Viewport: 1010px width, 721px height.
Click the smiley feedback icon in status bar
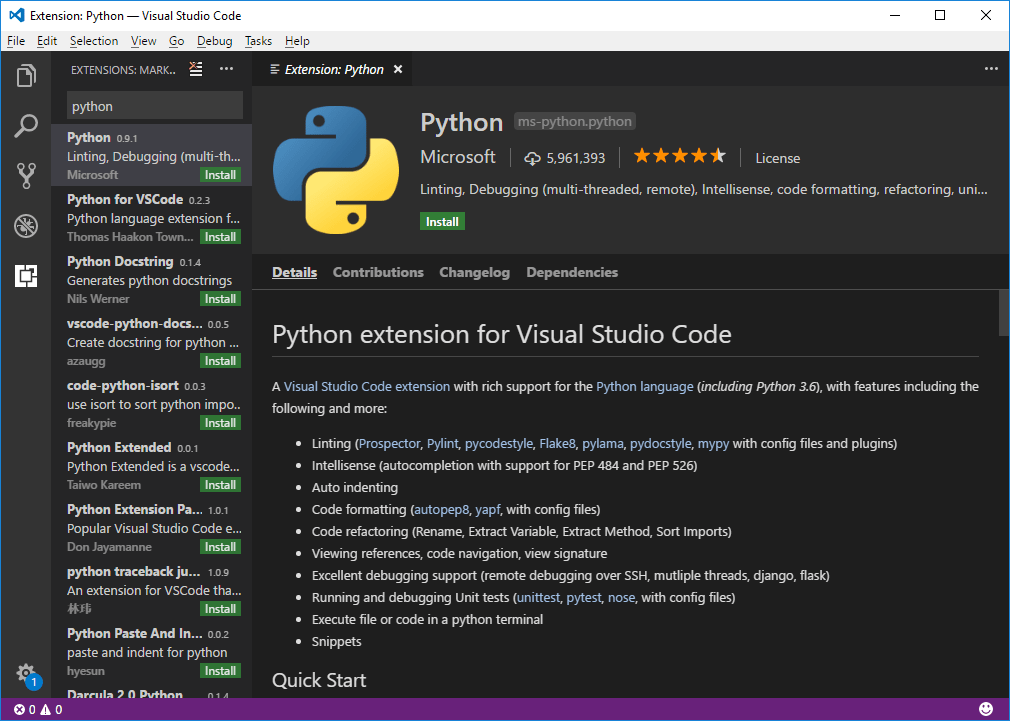[986, 709]
